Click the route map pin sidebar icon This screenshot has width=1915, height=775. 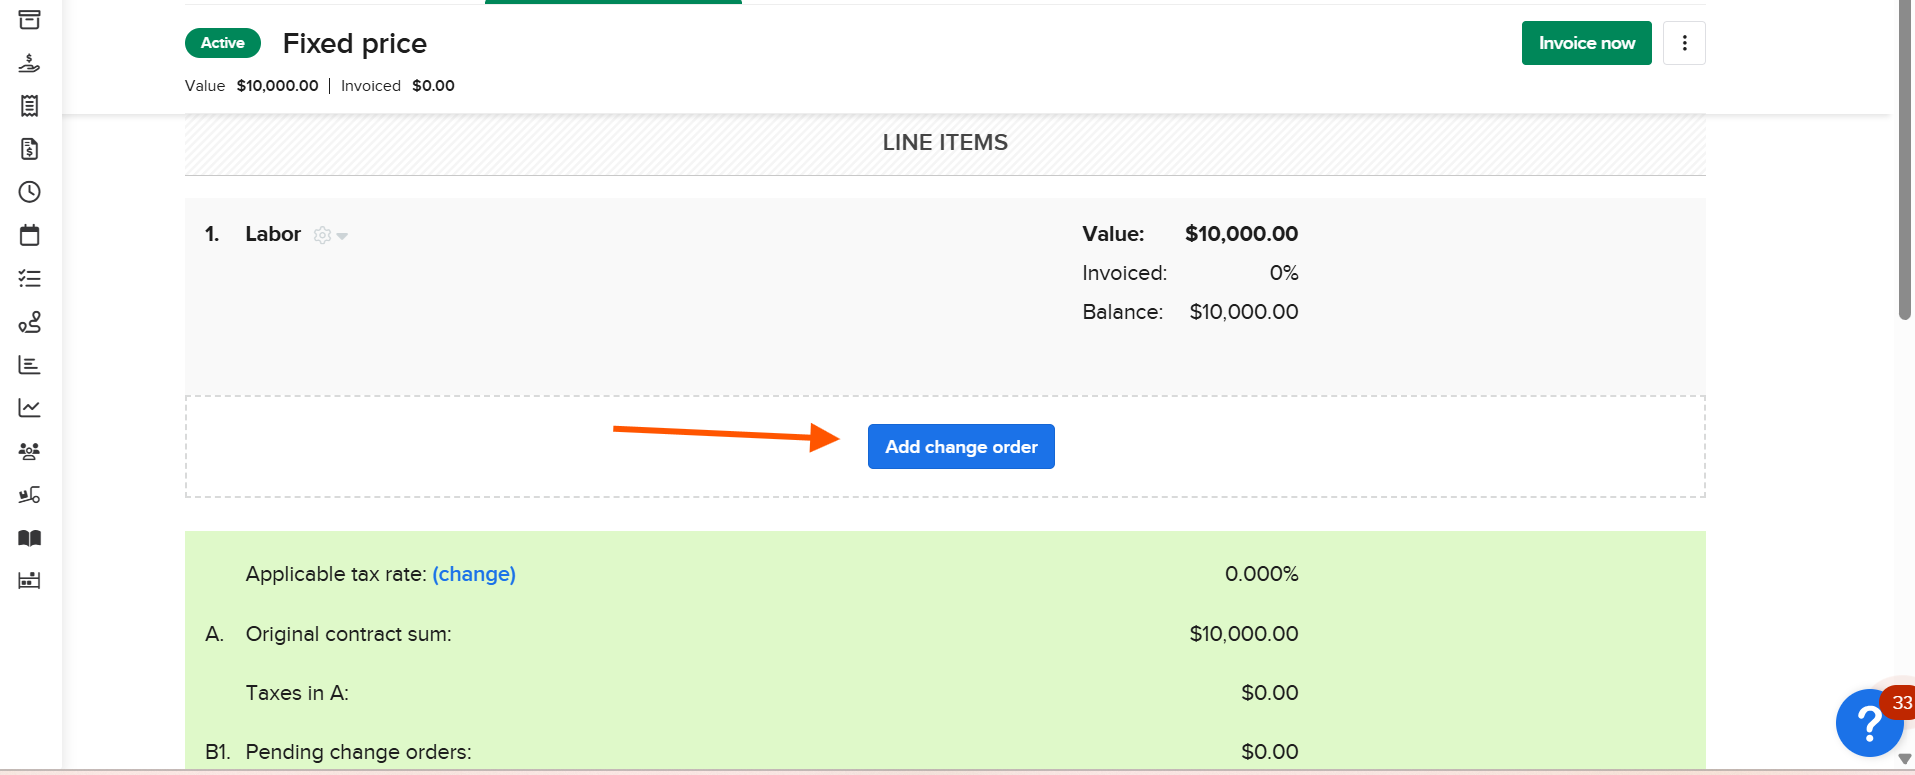(x=30, y=322)
